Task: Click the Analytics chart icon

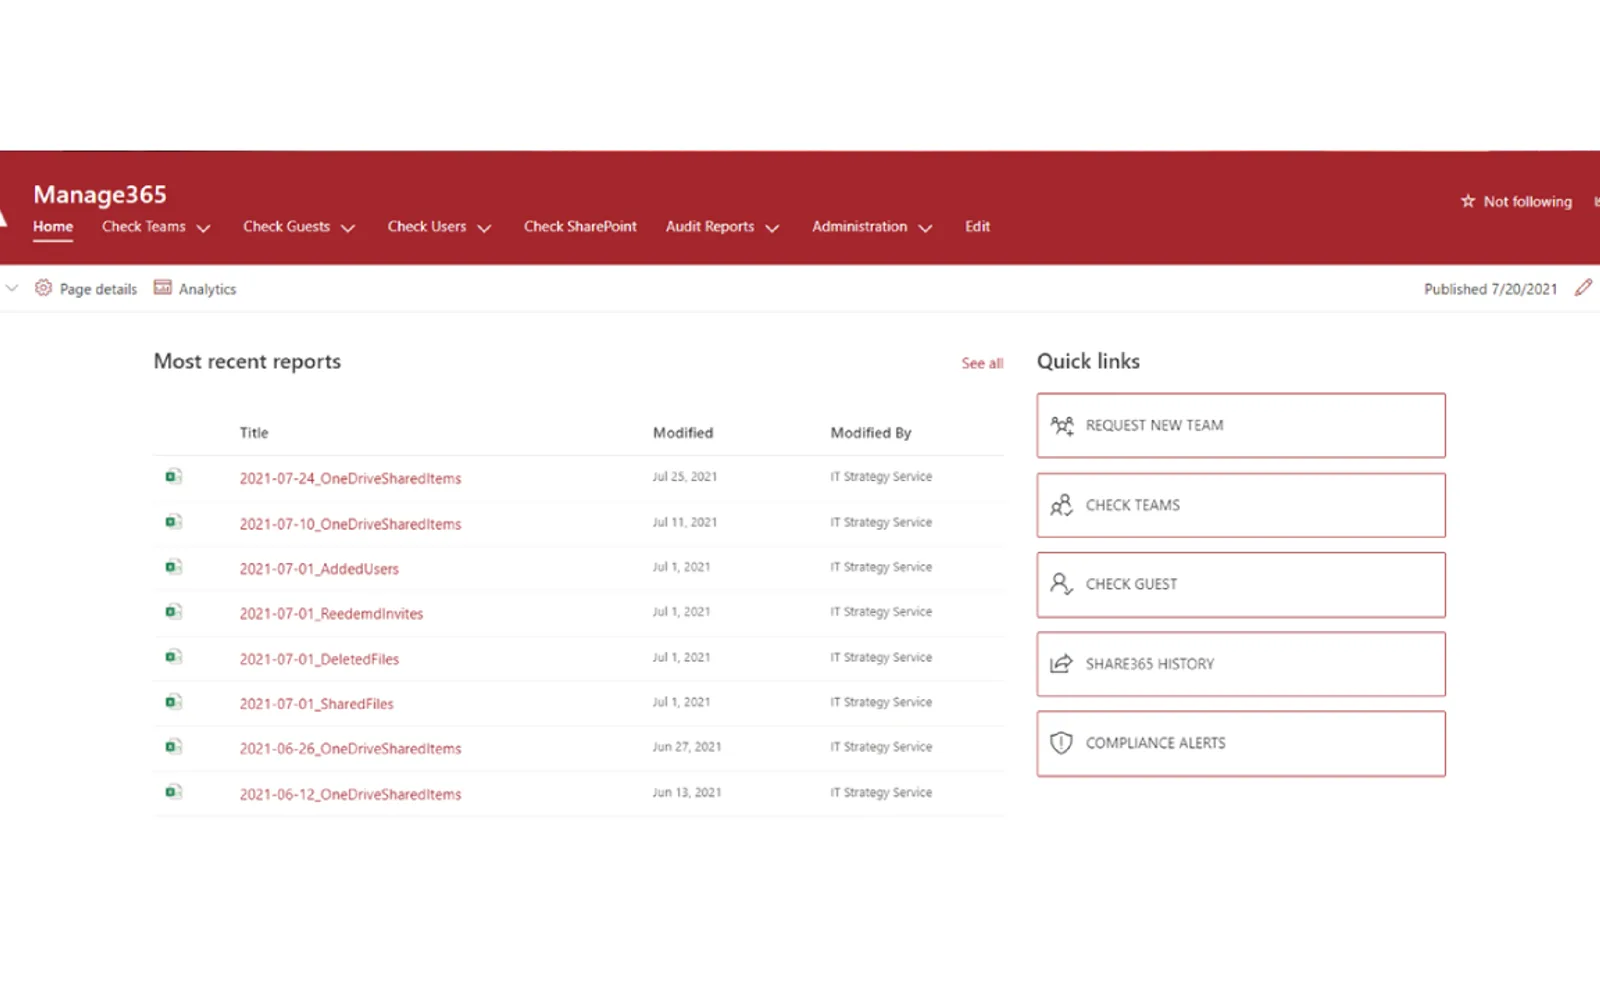Action: (x=163, y=288)
